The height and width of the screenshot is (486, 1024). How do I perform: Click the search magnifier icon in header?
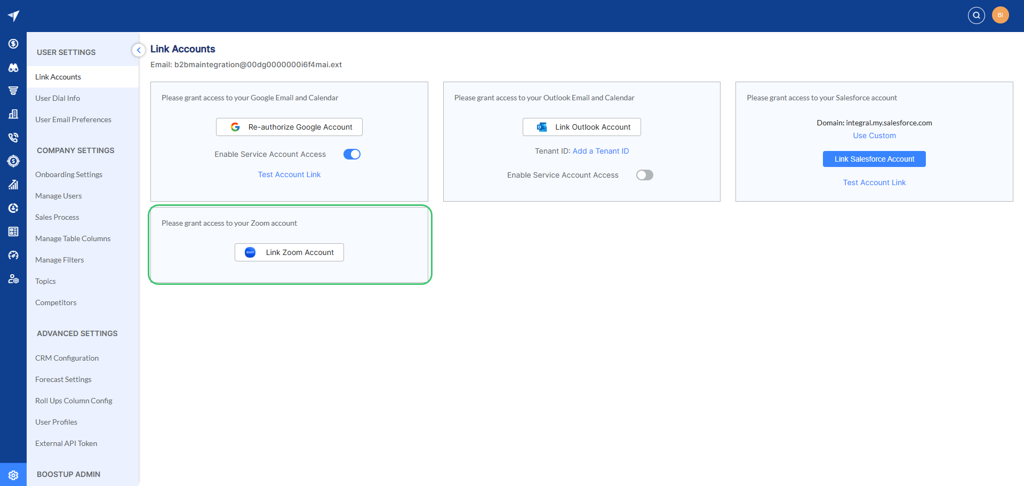click(x=976, y=15)
